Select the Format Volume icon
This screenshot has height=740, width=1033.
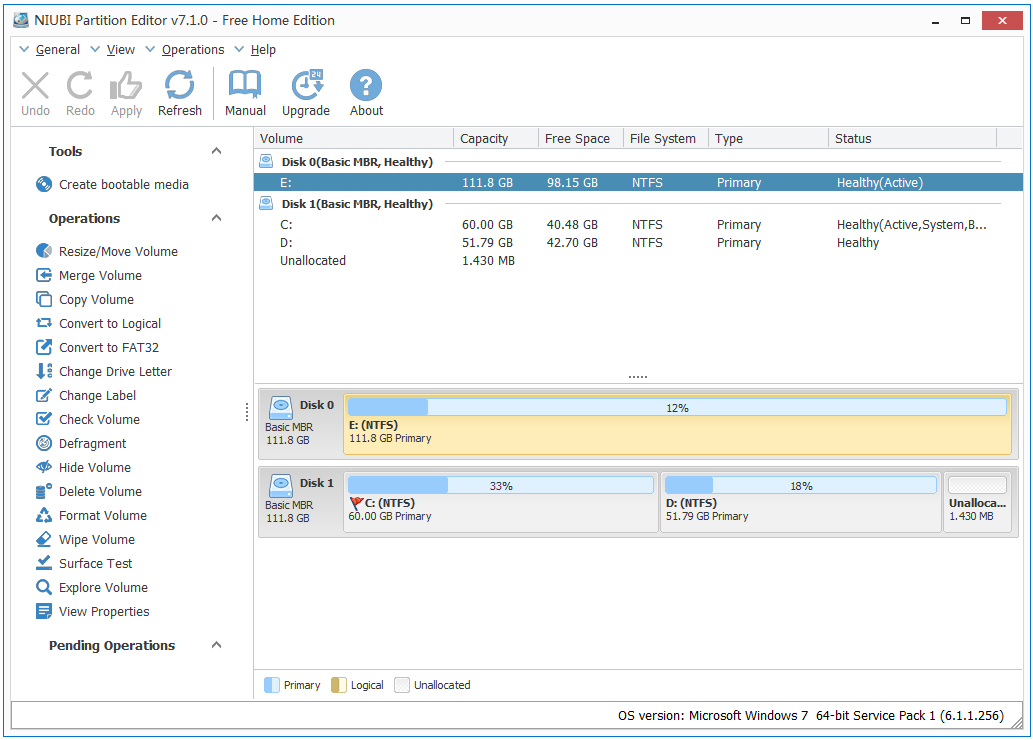point(44,515)
